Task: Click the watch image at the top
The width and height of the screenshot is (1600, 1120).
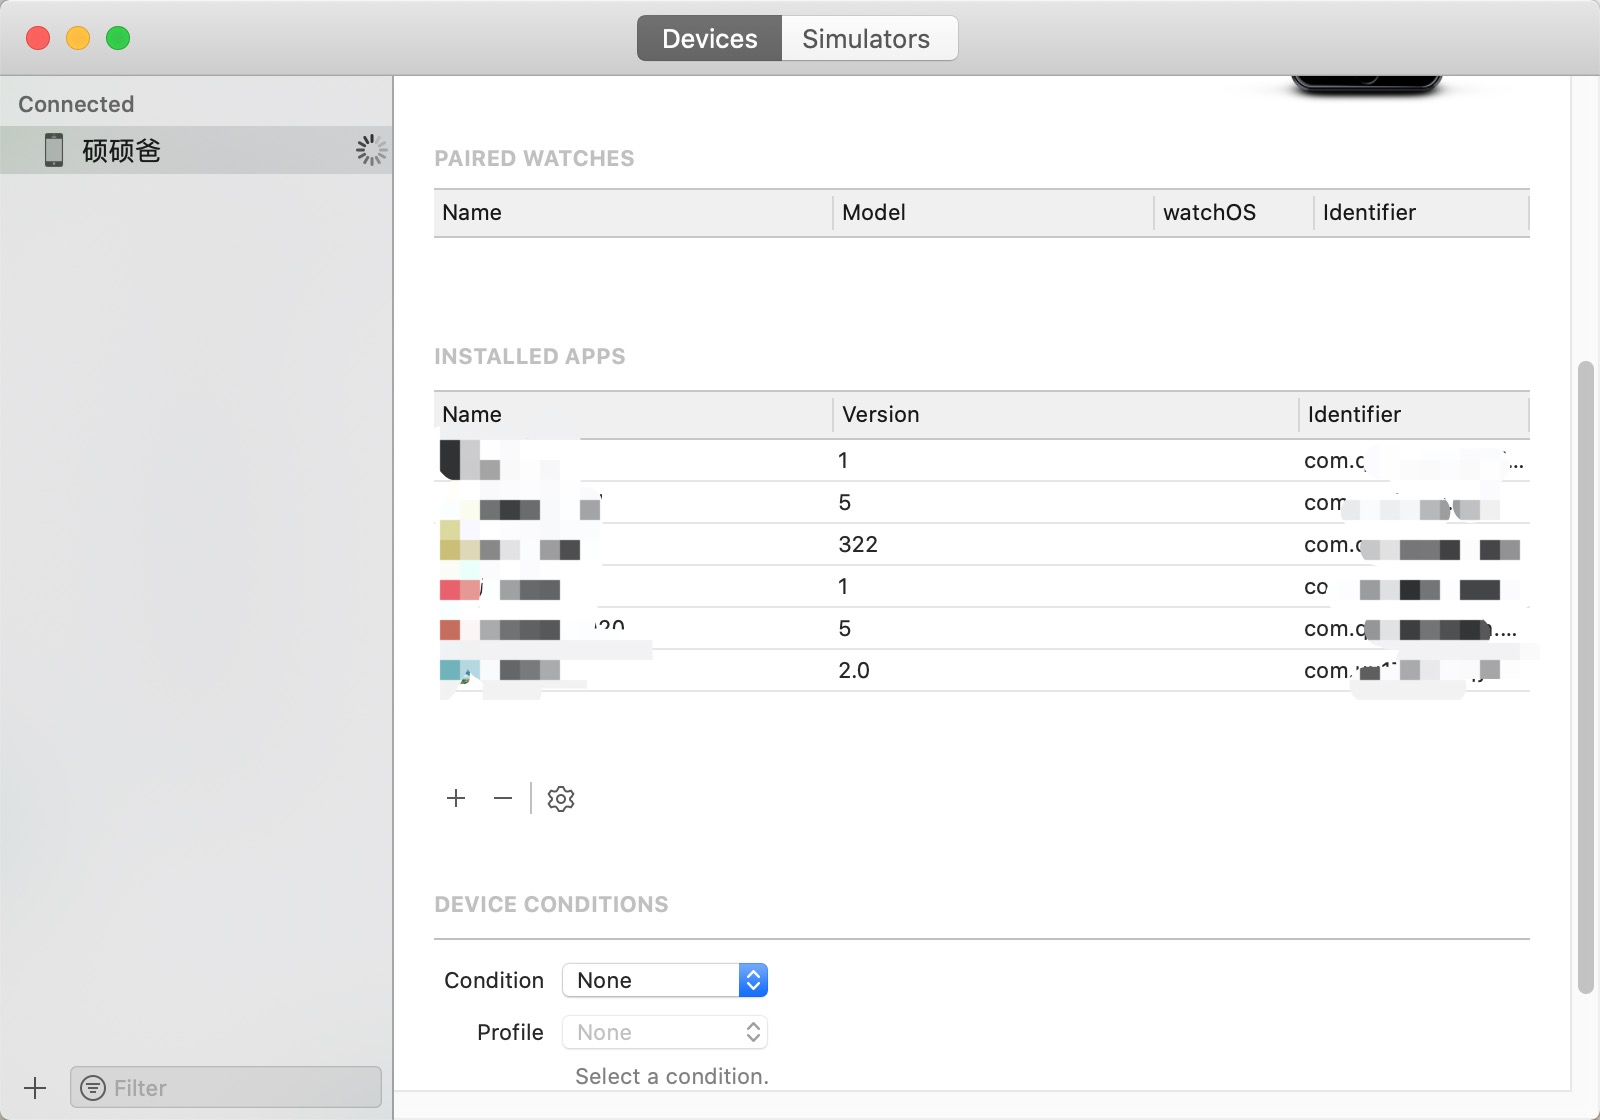Action: 1366,84
